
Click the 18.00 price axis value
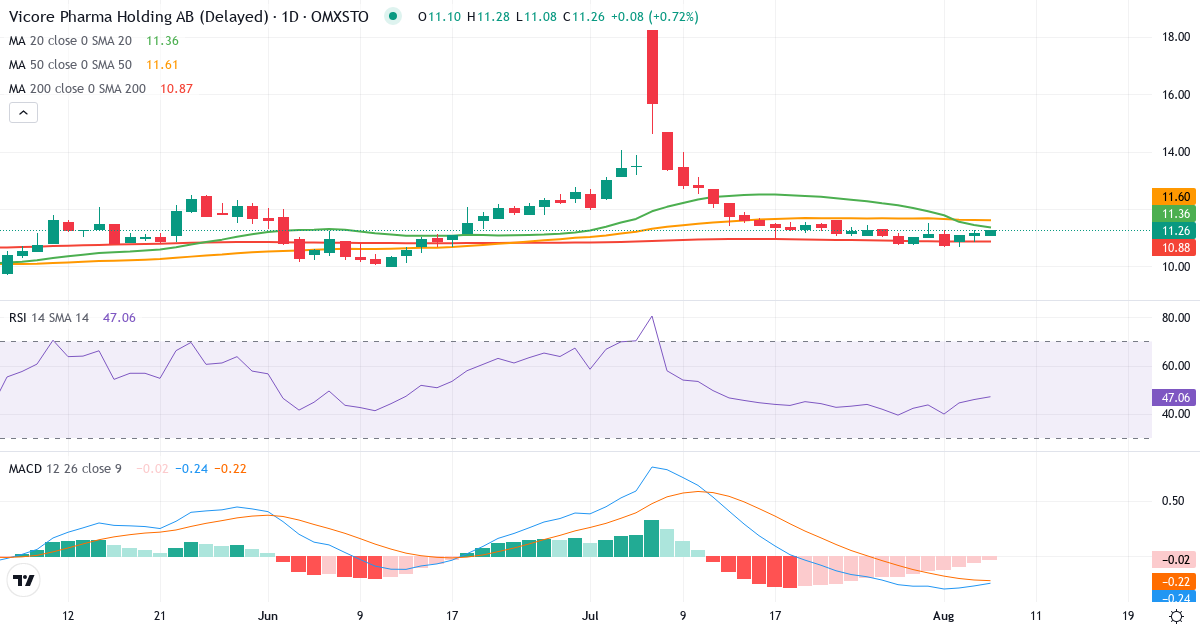click(x=1174, y=38)
